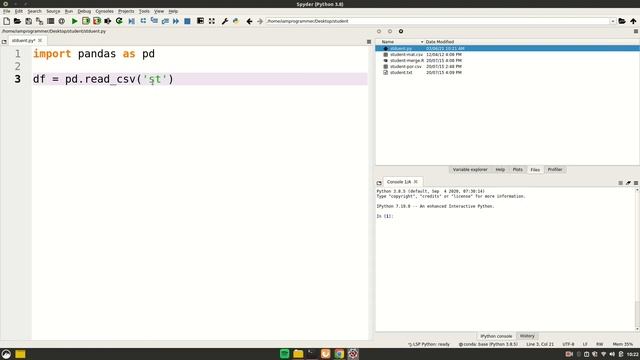Run current cell

pyautogui.click(x=86, y=21)
